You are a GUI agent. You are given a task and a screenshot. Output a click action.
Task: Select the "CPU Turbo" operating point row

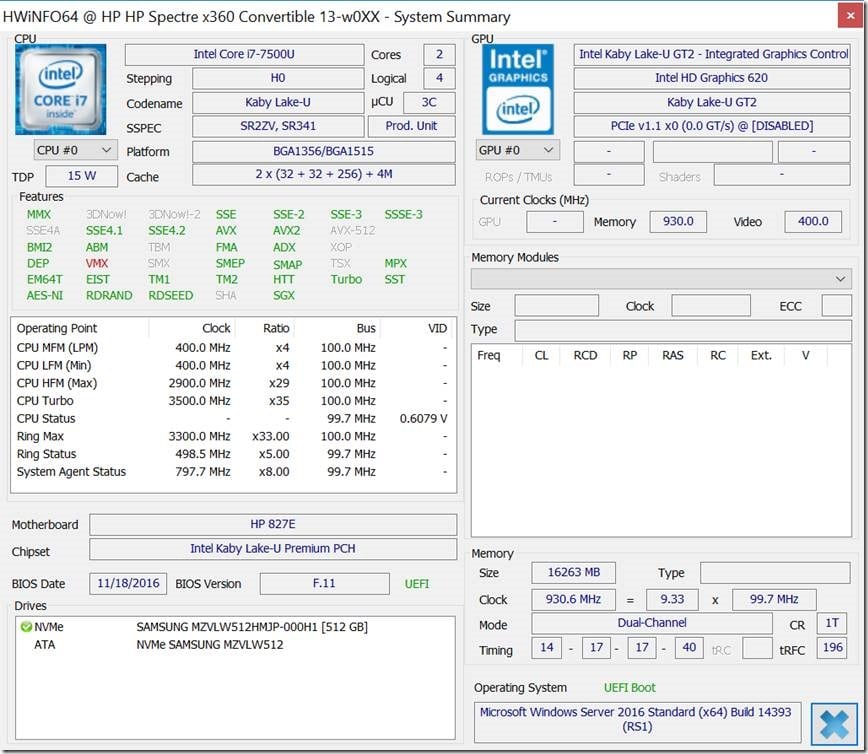pyautogui.click(x=232, y=401)
